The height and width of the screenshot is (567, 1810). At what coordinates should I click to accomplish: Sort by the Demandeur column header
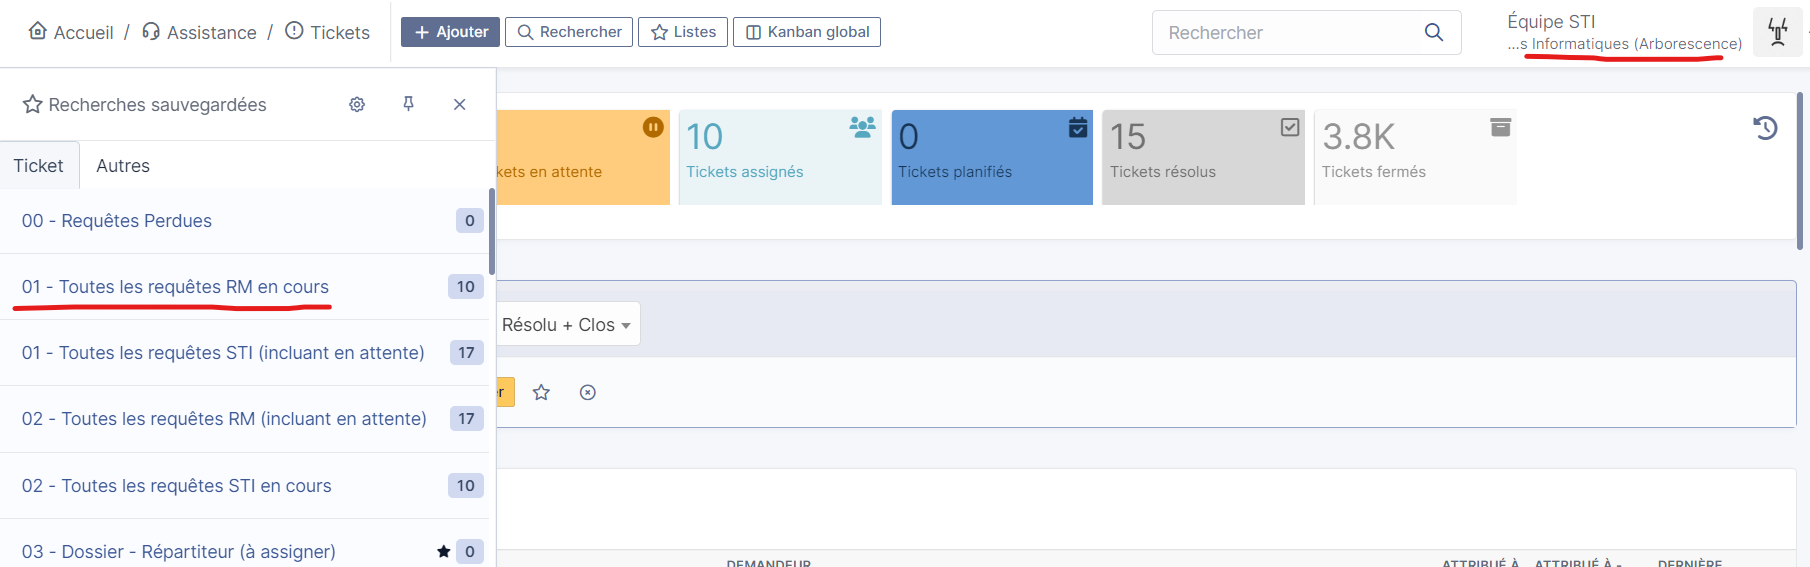click(x=768, y=563)
